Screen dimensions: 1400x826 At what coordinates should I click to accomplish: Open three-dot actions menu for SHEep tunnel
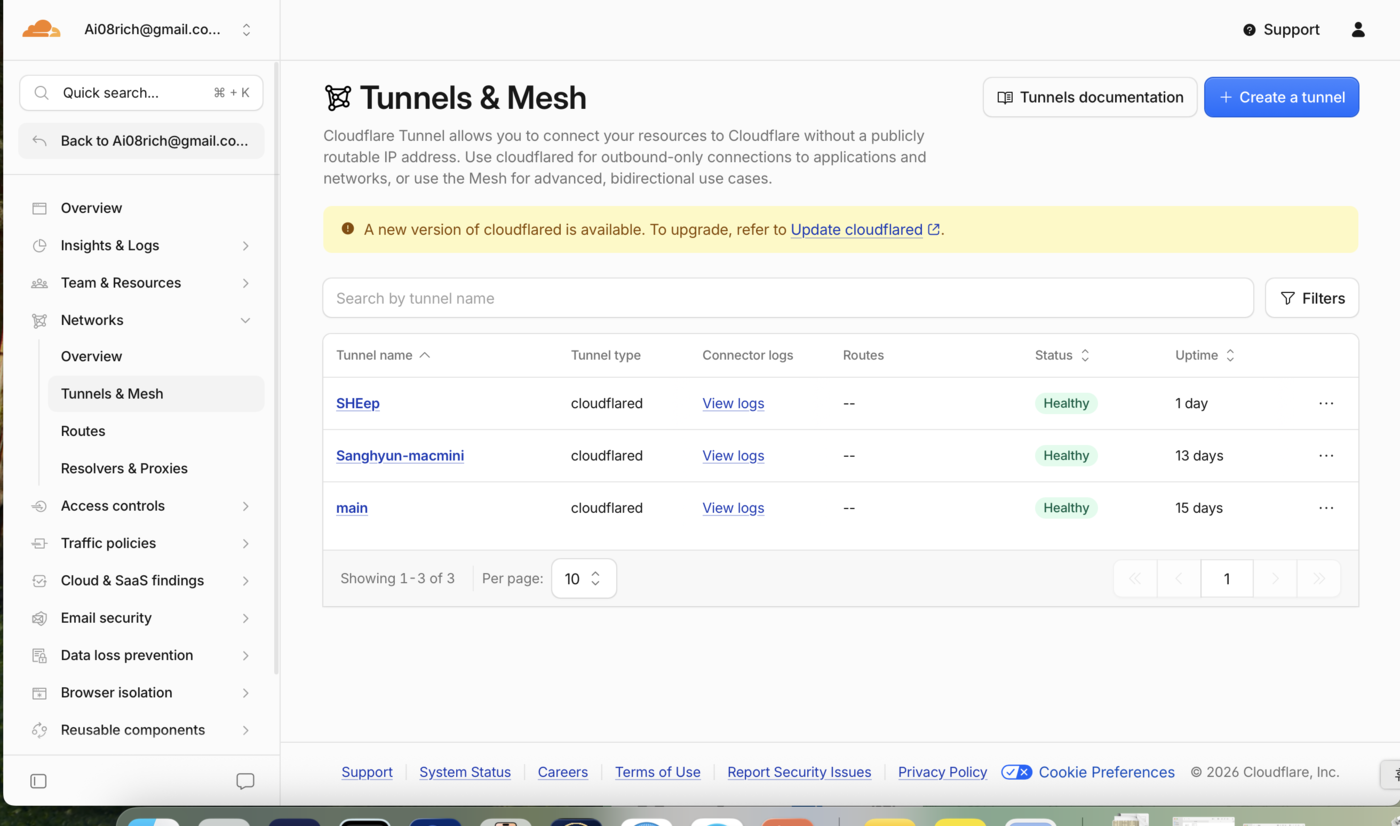tap(1326, 403)
